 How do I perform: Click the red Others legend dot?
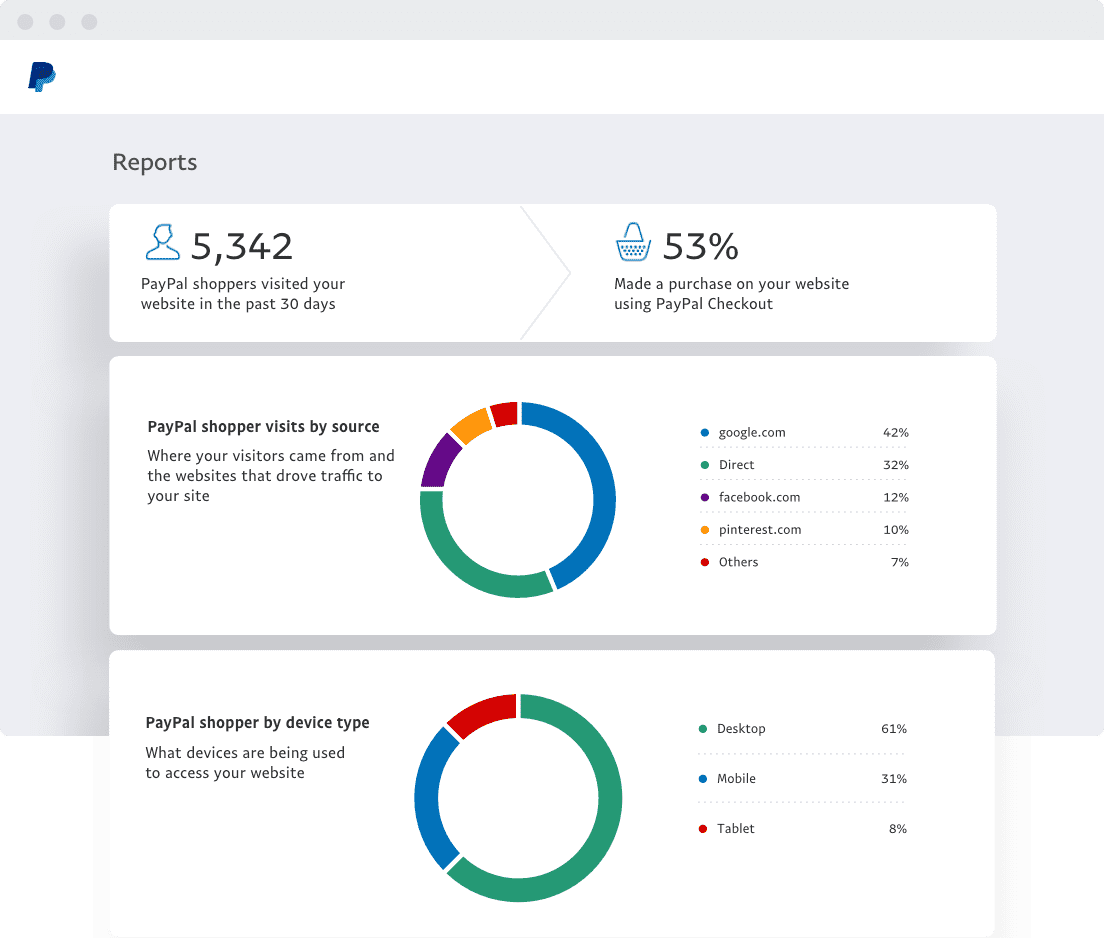tap(705, 562)
